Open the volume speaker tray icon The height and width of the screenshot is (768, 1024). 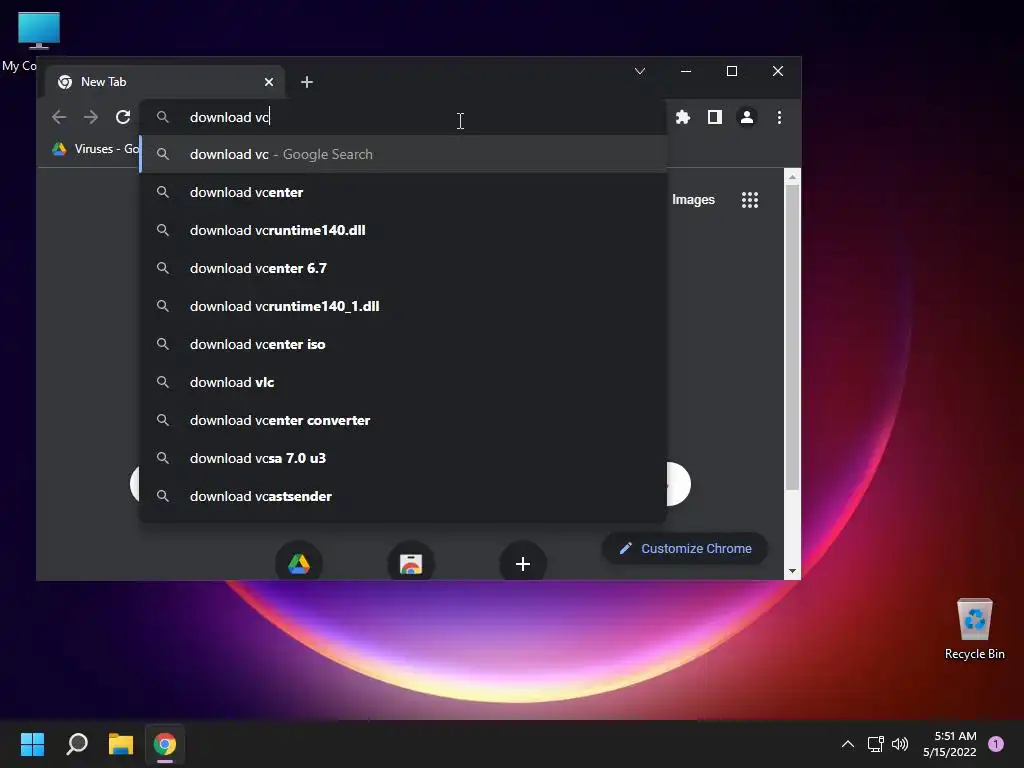coord(900,744)
